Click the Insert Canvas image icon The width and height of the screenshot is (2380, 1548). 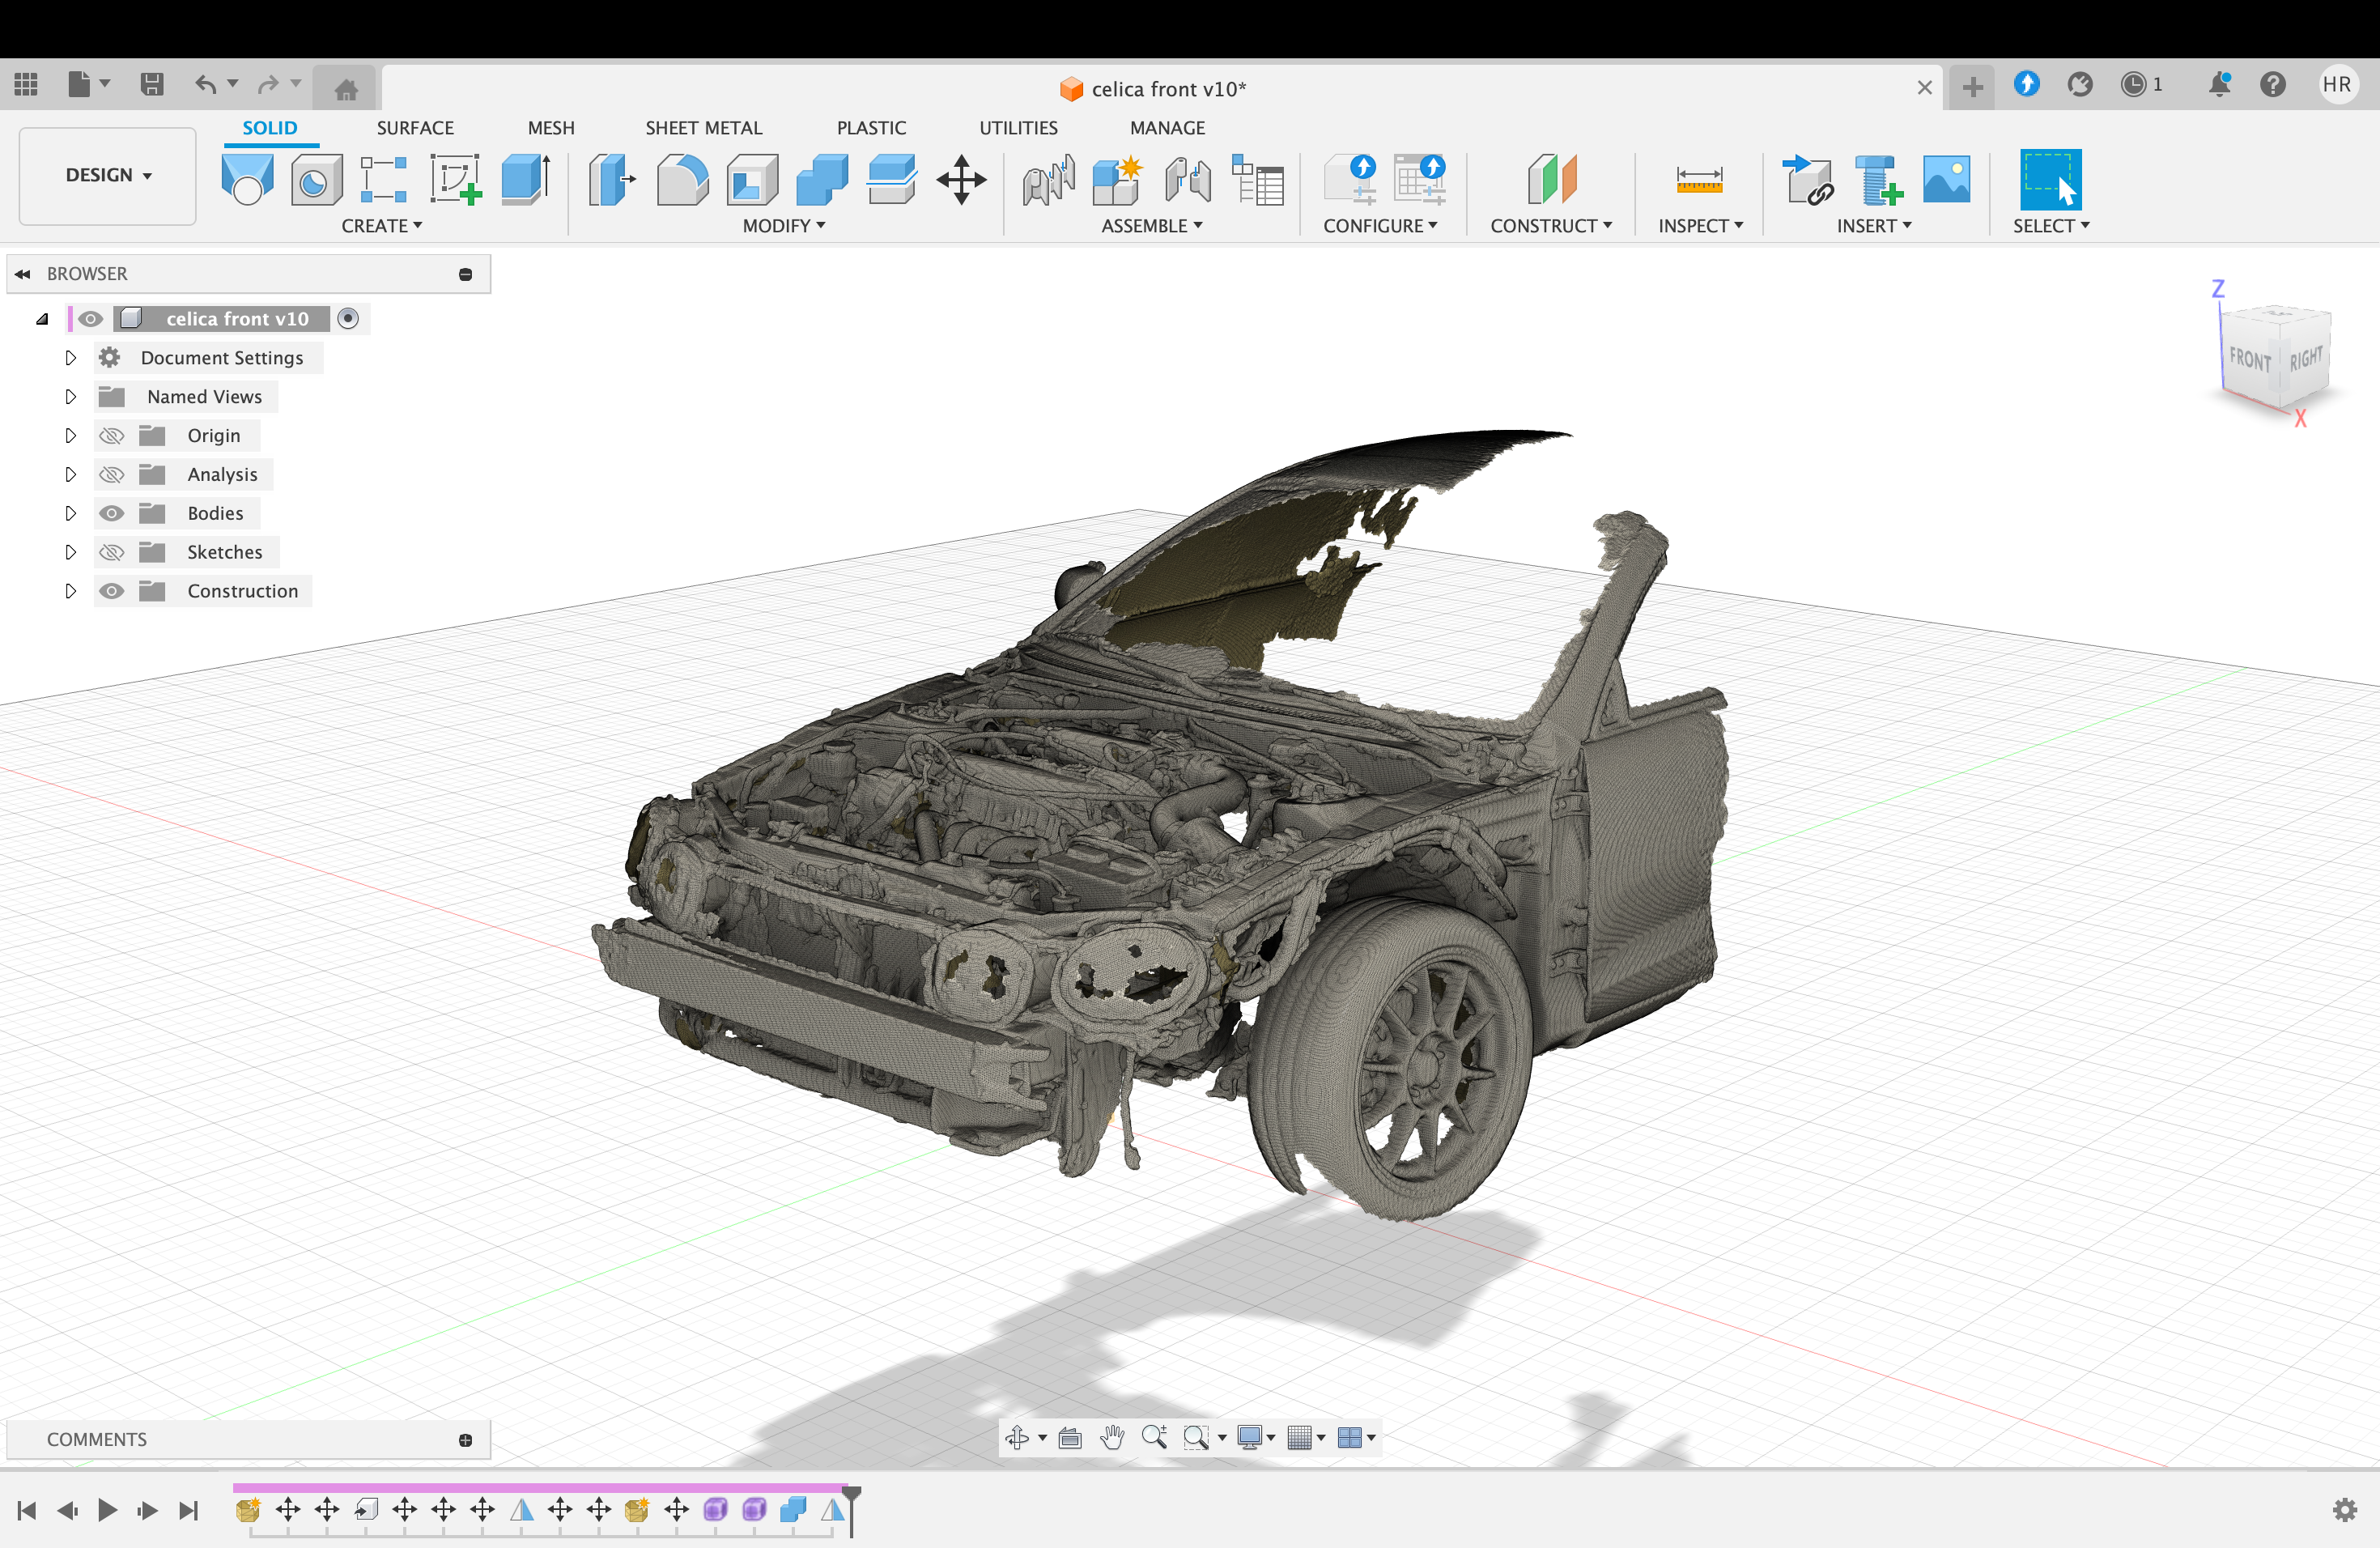click(1945, 180)
